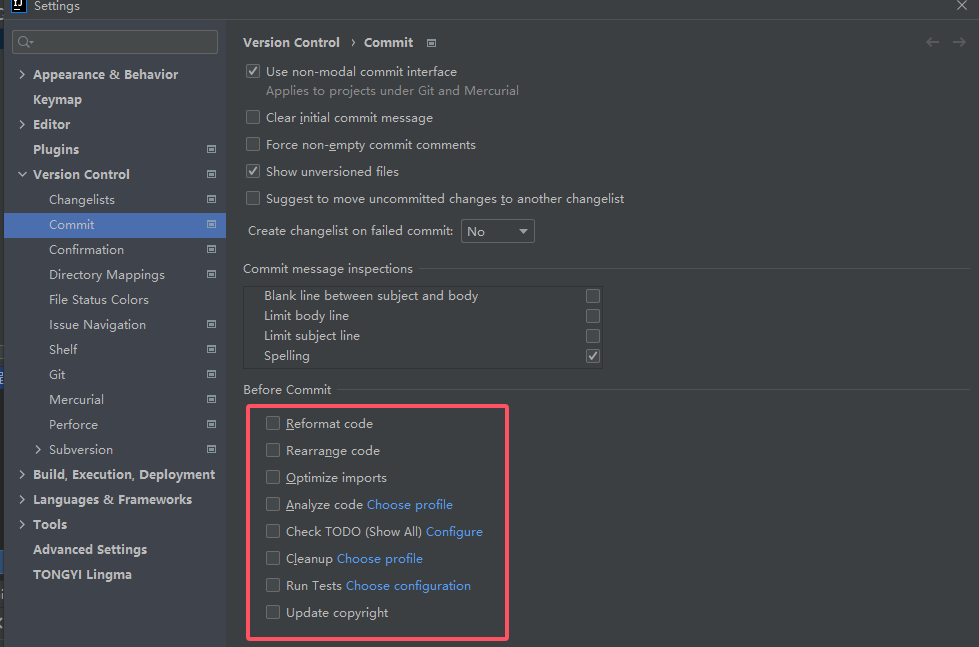Viewport: 979px width, 647px height.
Task: Expand the Editor section
Action: click(x=22, y=124)
